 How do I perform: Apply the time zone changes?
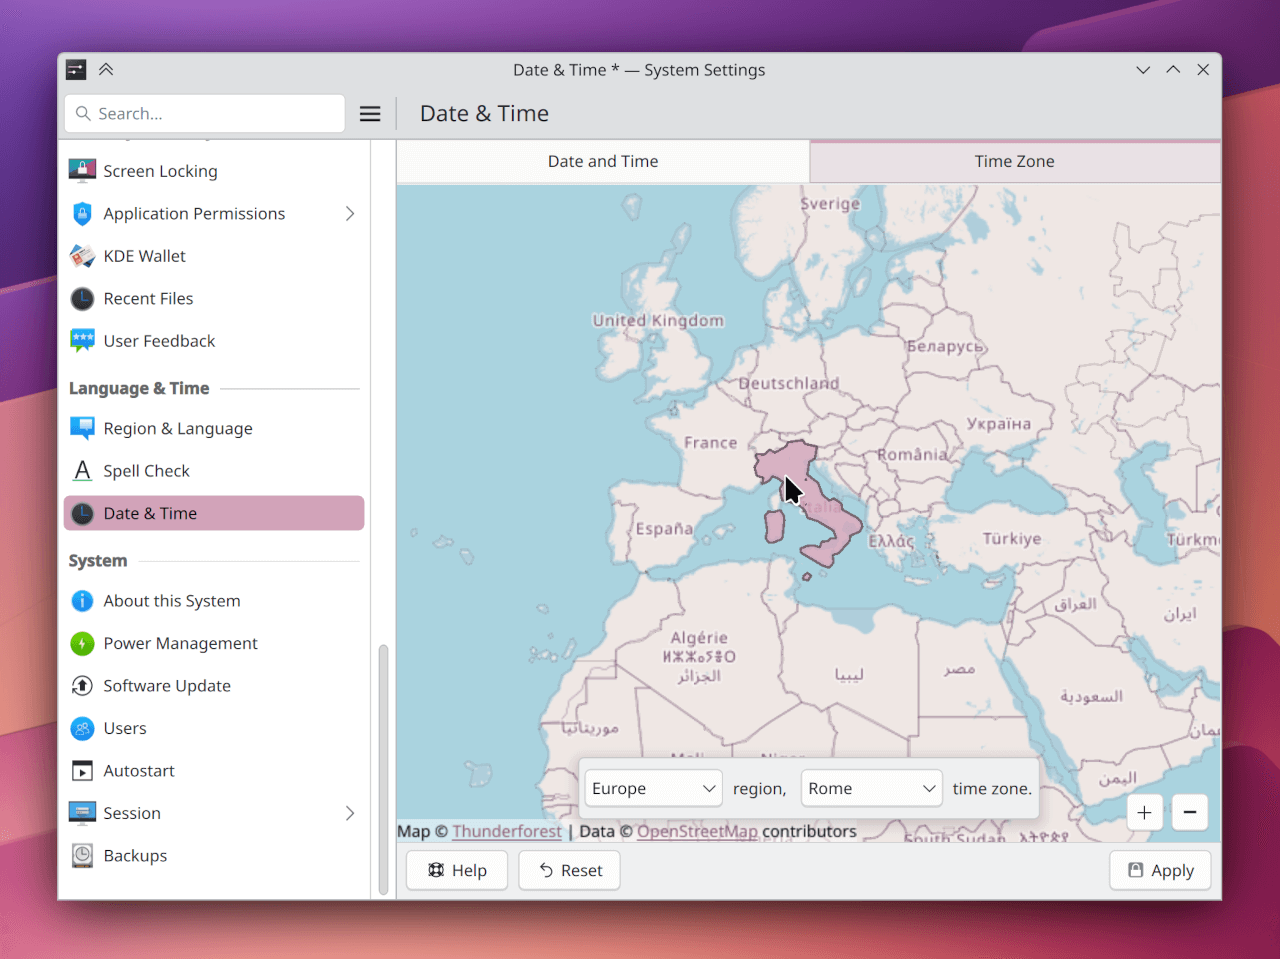click(x=1160, y=870)
